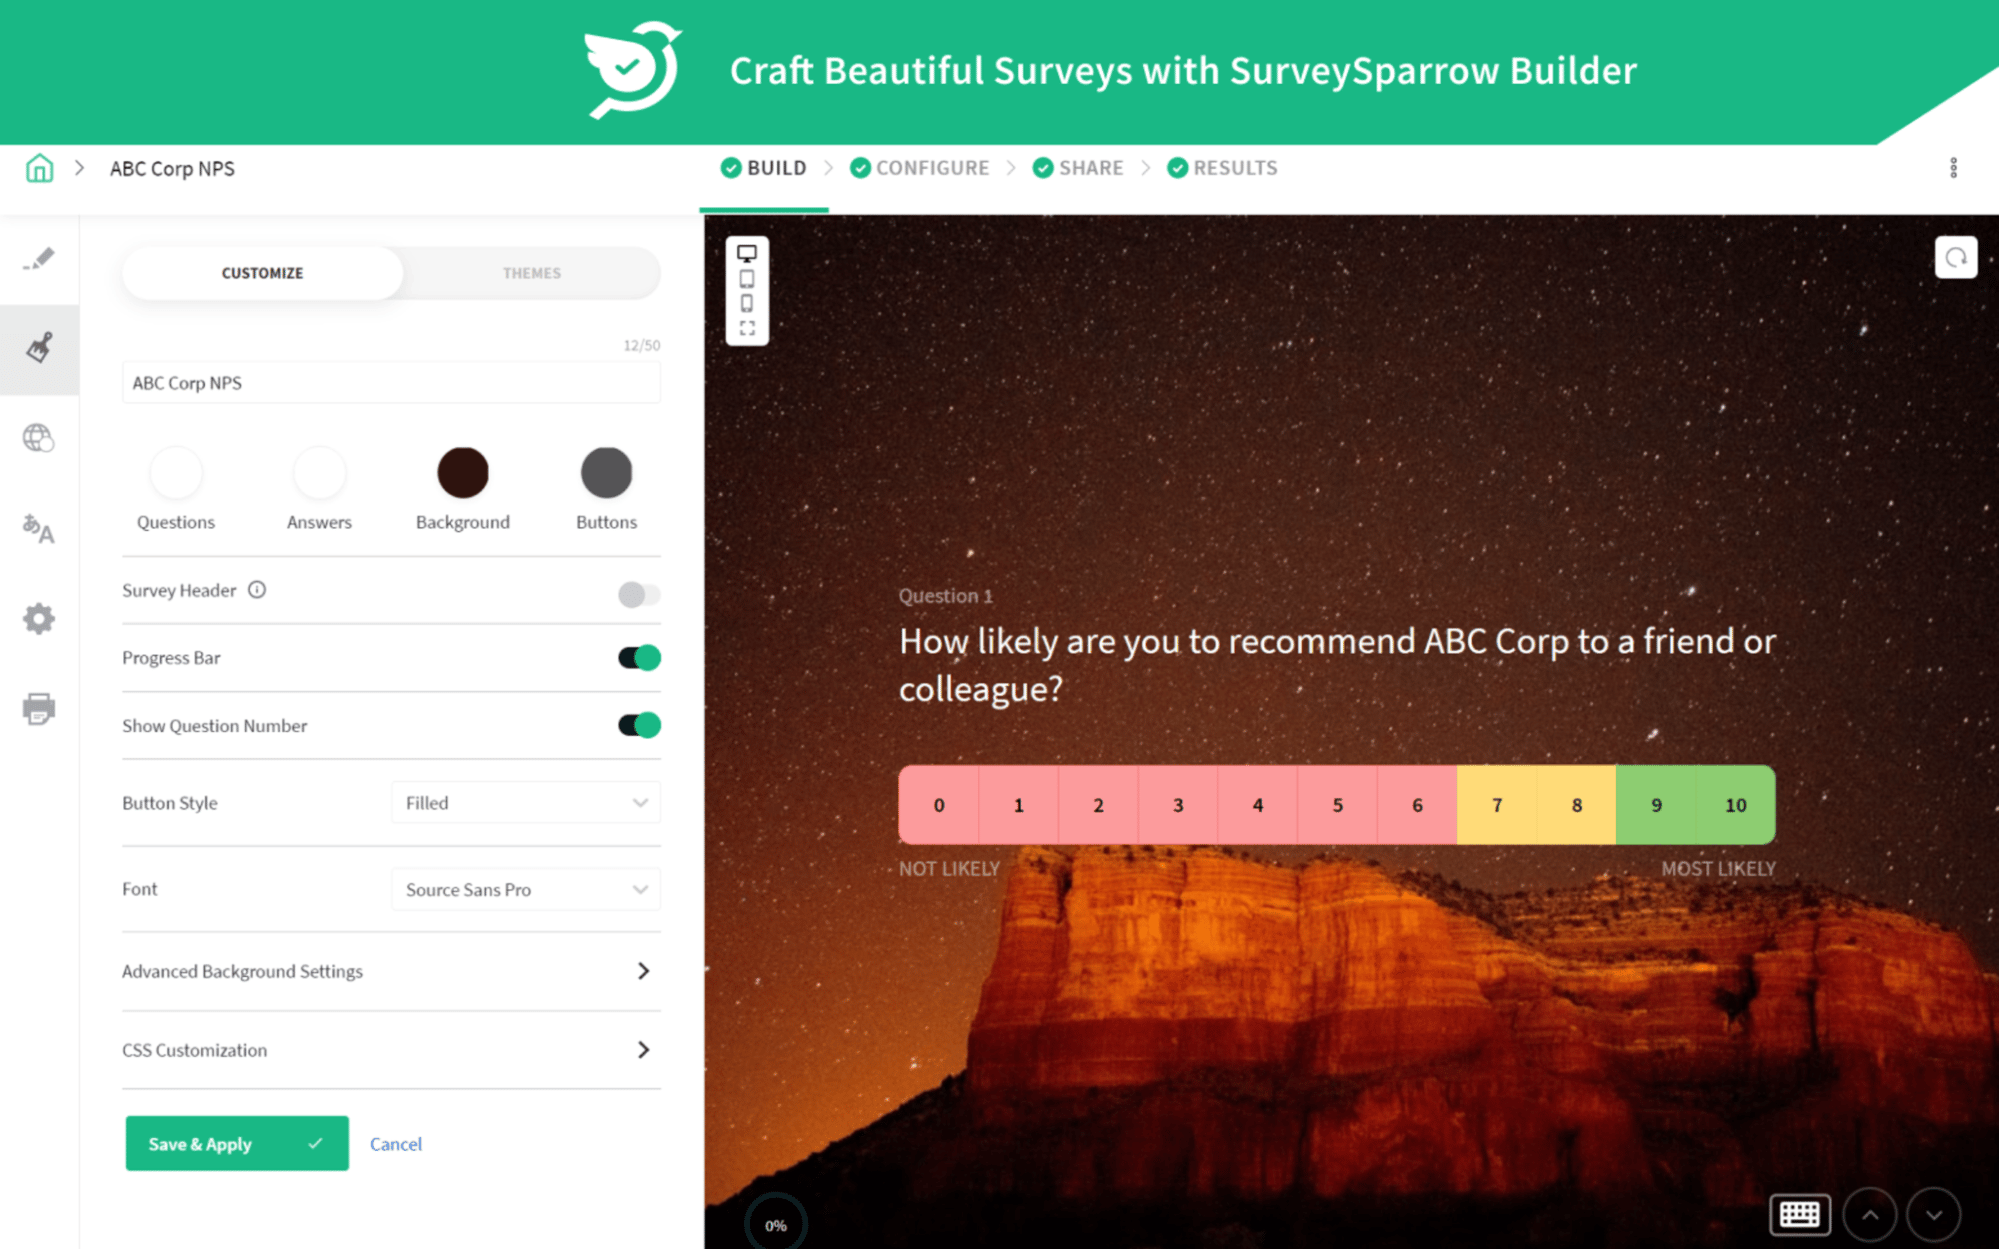Disable the Progress Bar toggle
This screenshot has height=1250, width=1999.
(639, 657)
